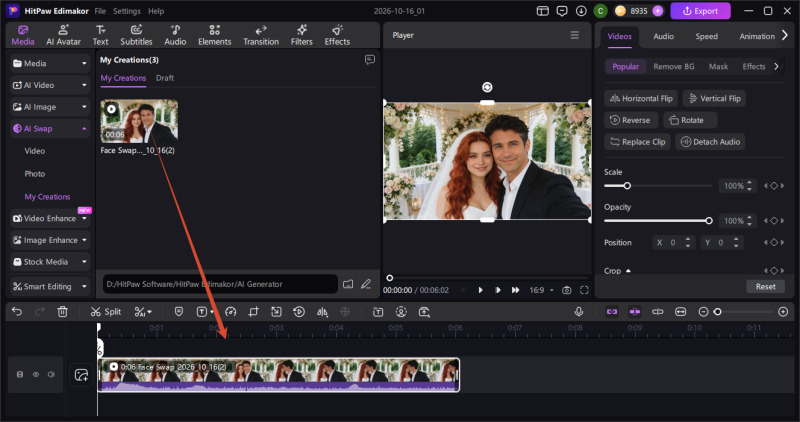
Task: Click the Replace Clip button
Action: tap(638, 142)
